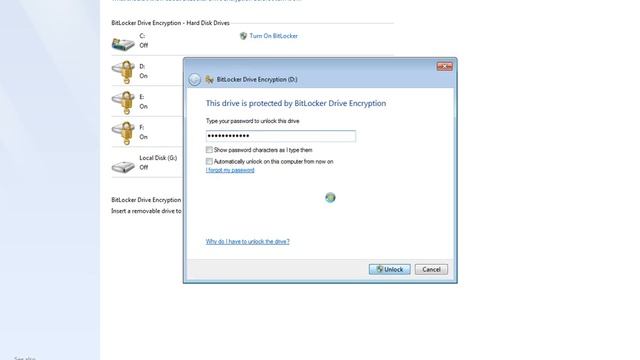Select the C: drive label
This screenshot has height=360, width=640.
click(142, 36)
